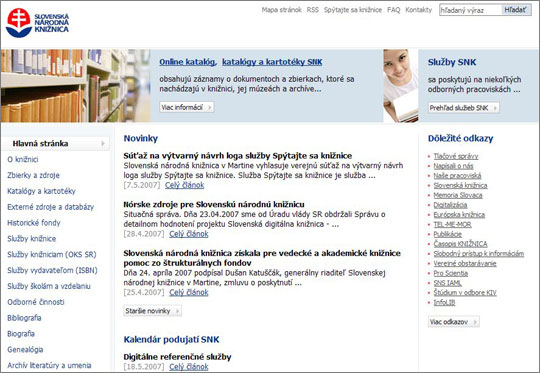
Task: Open Digitalizácia link
Action: coord(450,205)
